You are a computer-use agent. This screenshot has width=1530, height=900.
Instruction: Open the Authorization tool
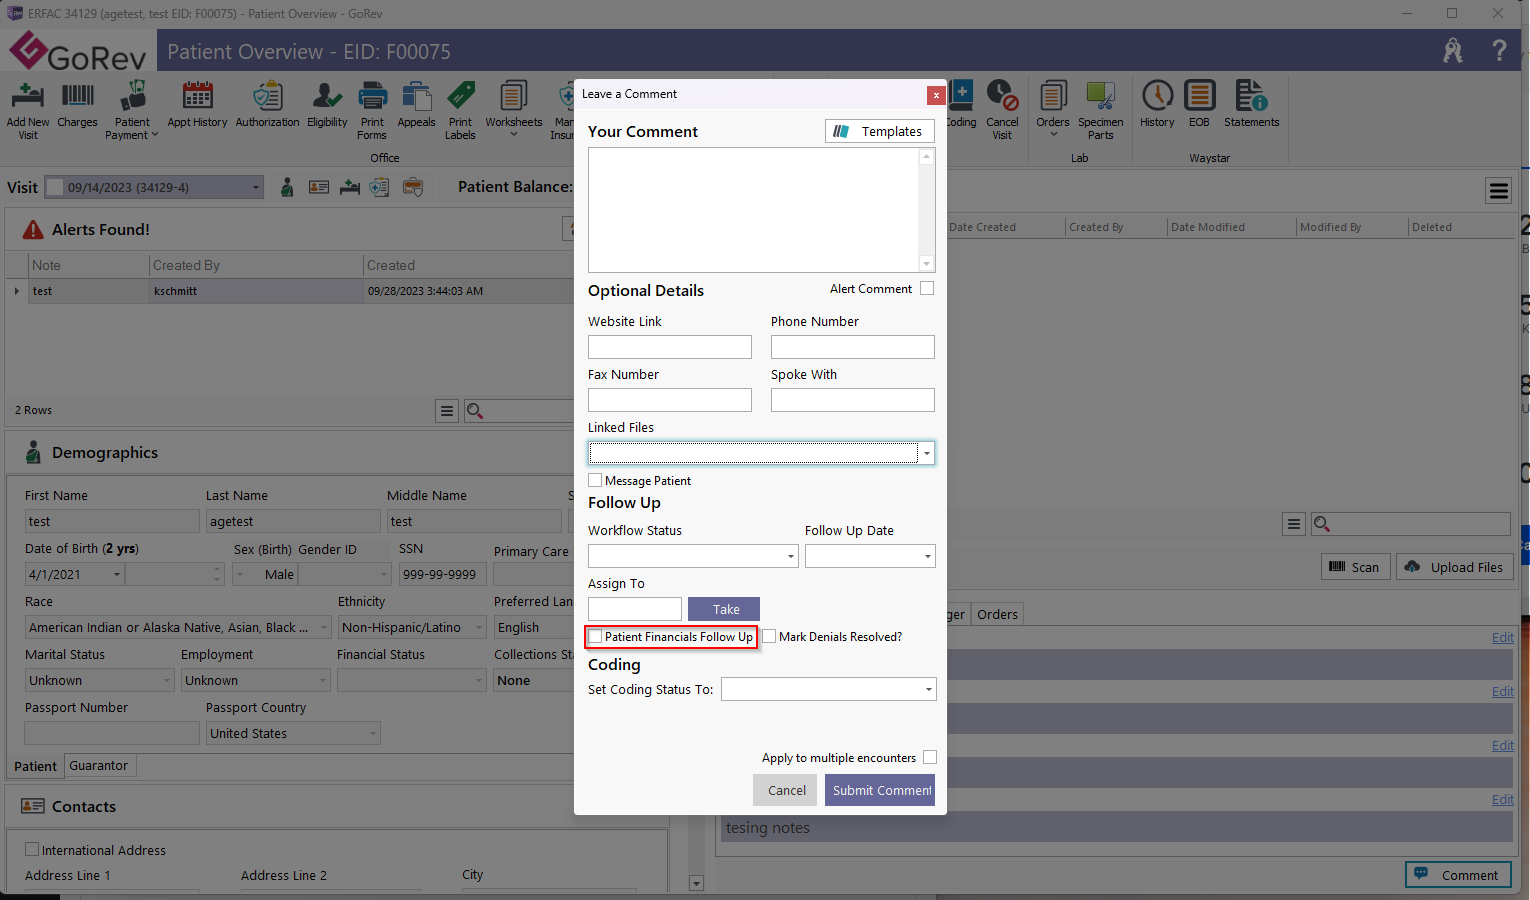point(267,104)
